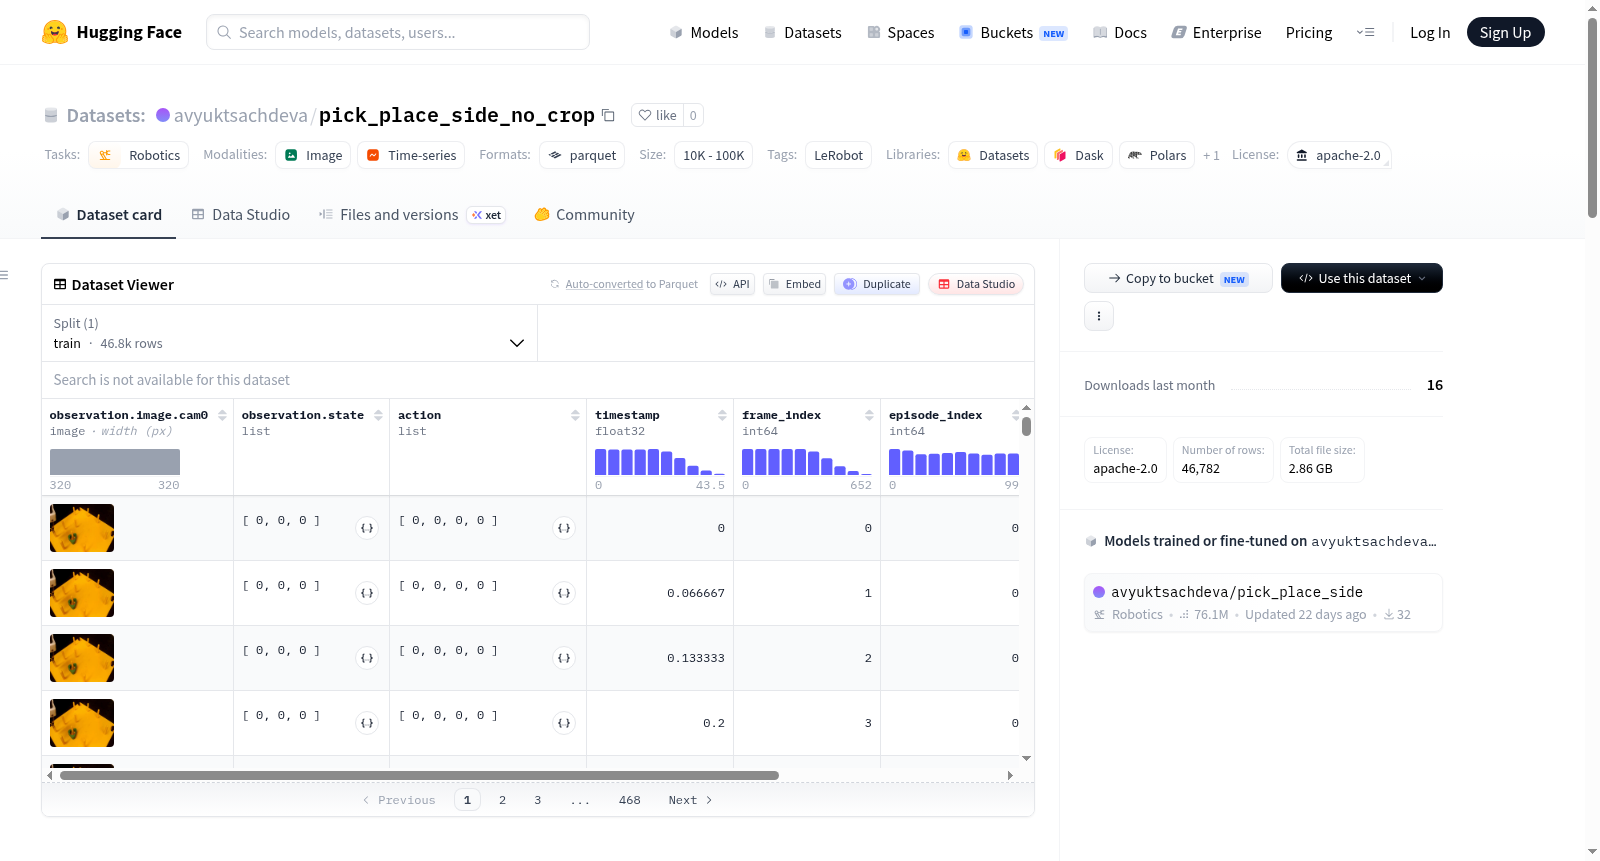
Task: Select the Polars library tag
Action: coord(1156,155)
